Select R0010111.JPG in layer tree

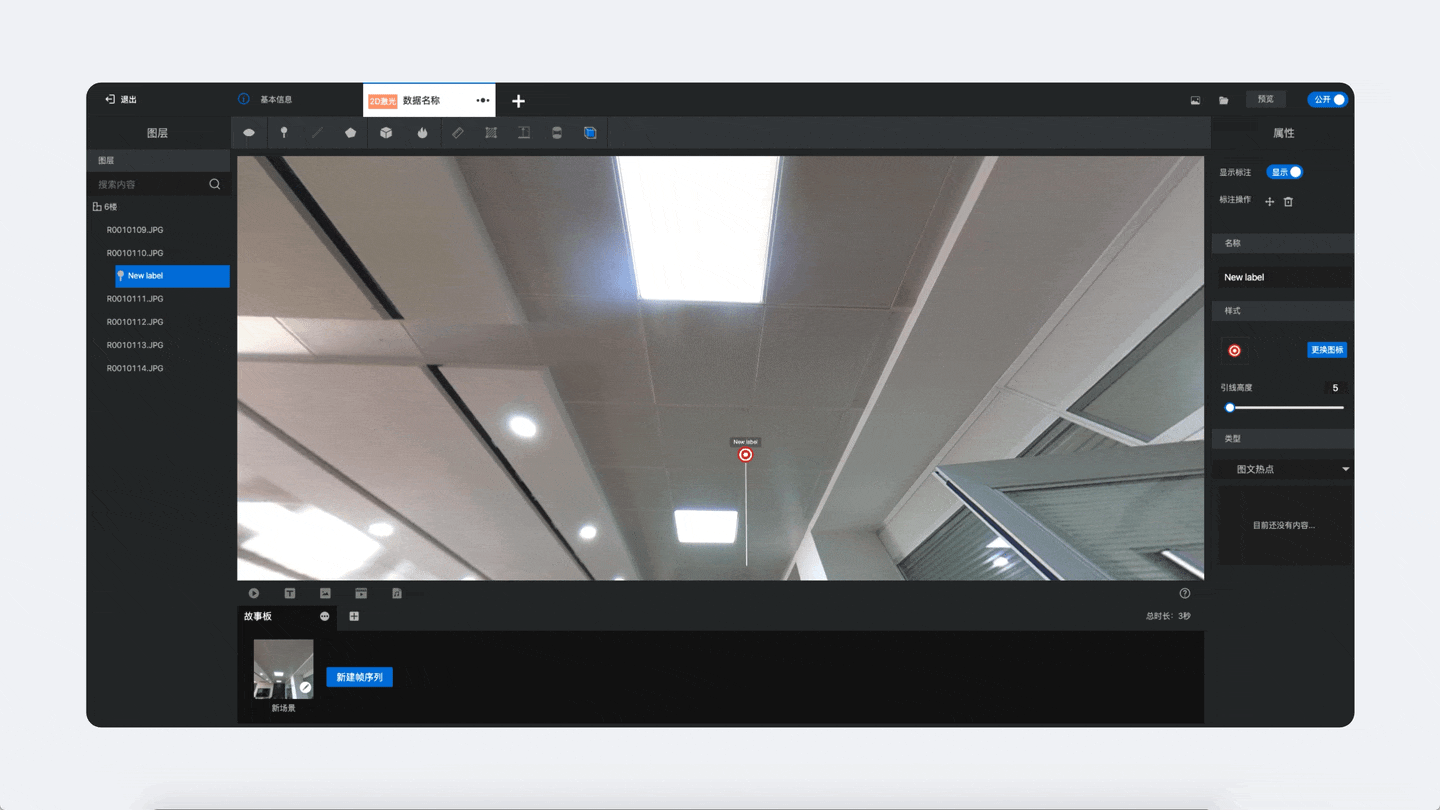click(x=135, y=299)
